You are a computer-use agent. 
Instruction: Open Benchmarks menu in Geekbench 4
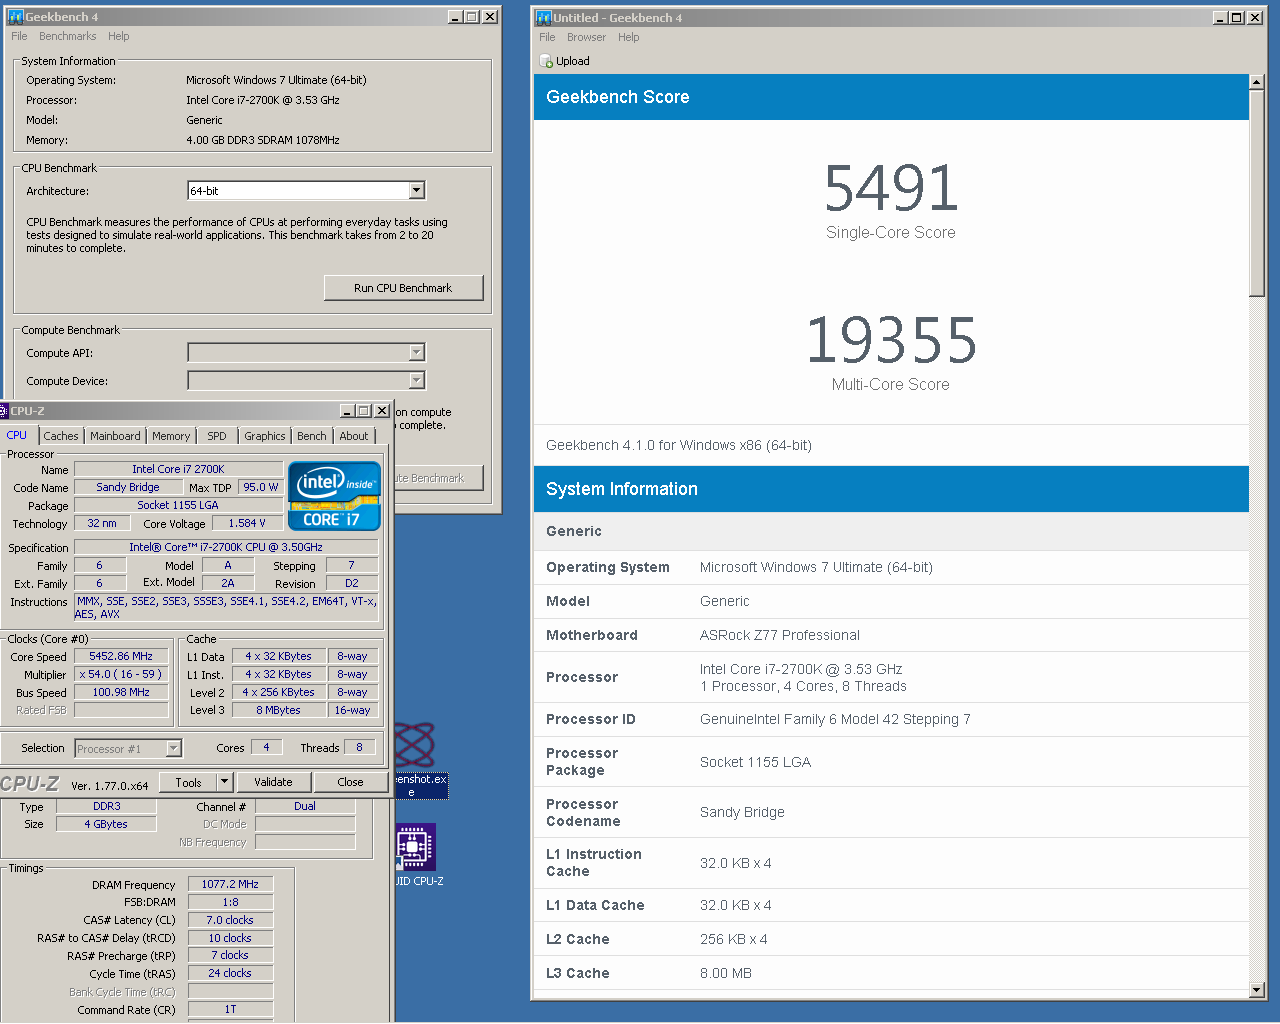(x=67, y=36)
